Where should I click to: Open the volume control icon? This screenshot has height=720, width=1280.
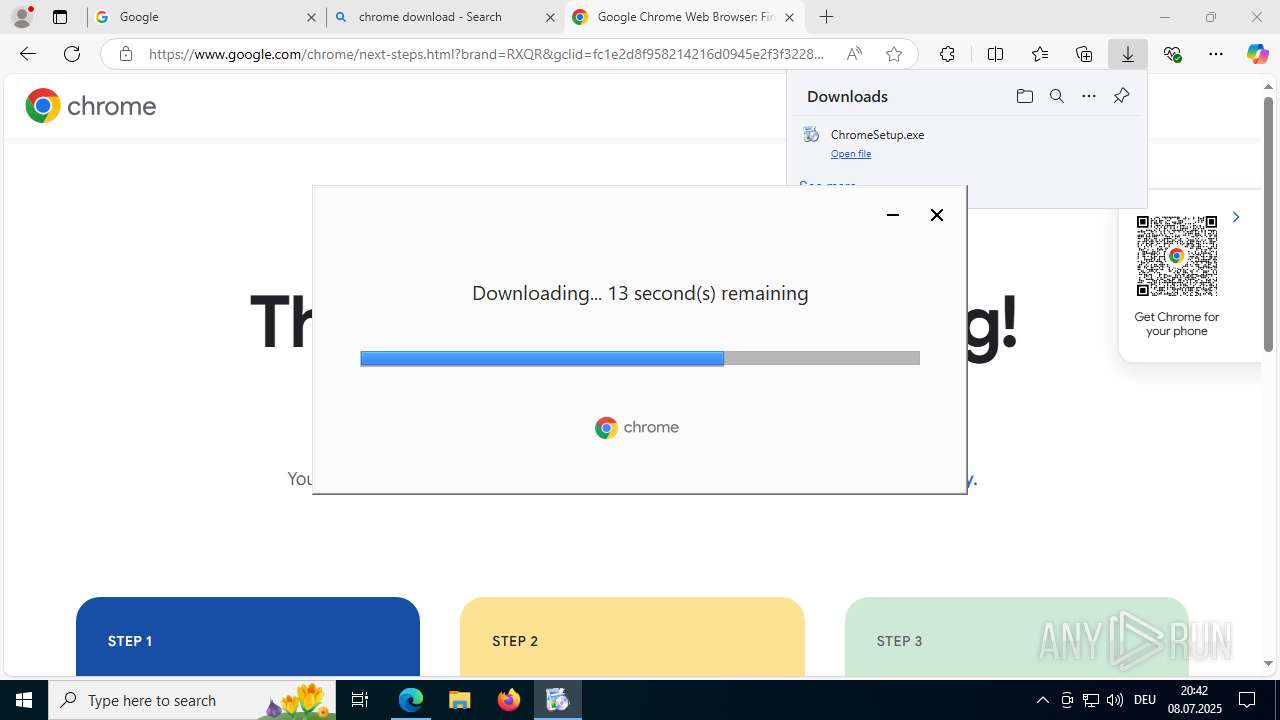point(1114,700)
